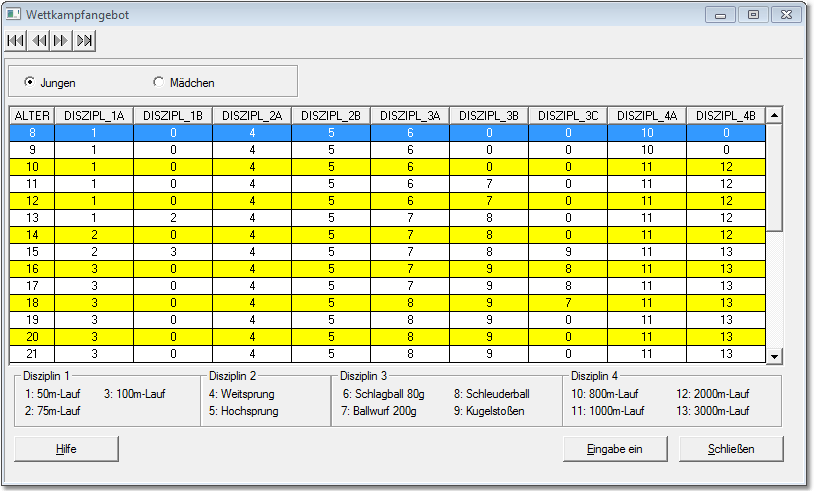Image resolution: width=814 pixels, height=493 pixels.
Task: Go to next record navigation icon
Action: coord(62,40)
